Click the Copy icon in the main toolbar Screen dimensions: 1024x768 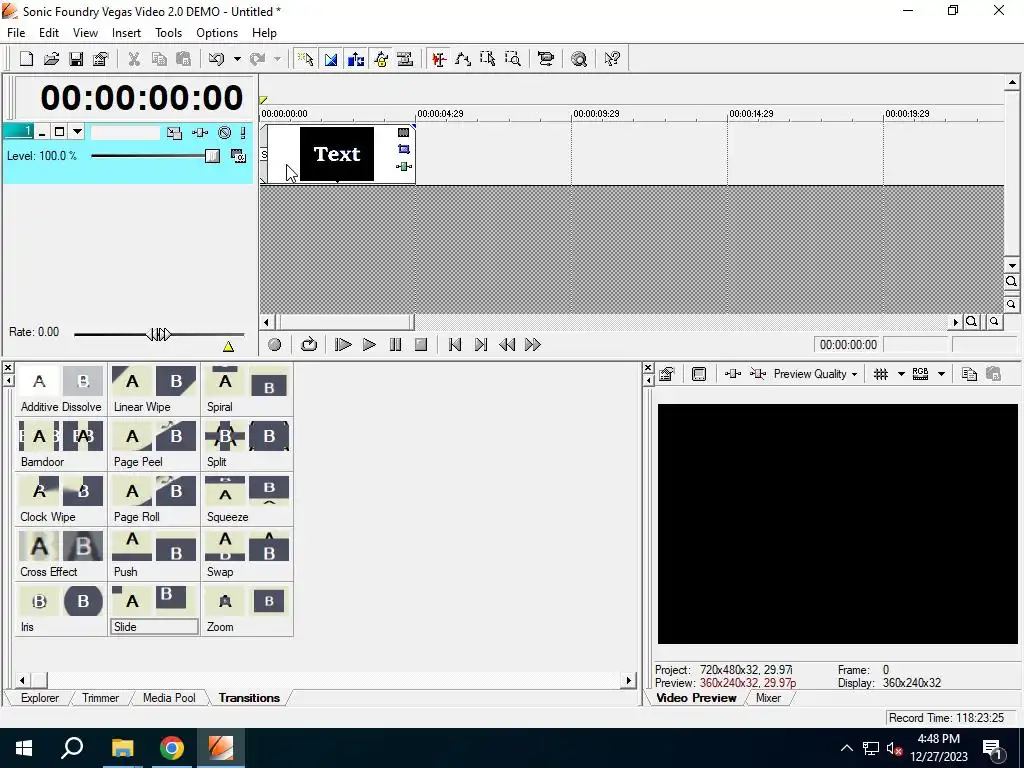click(x=159, y=59)
